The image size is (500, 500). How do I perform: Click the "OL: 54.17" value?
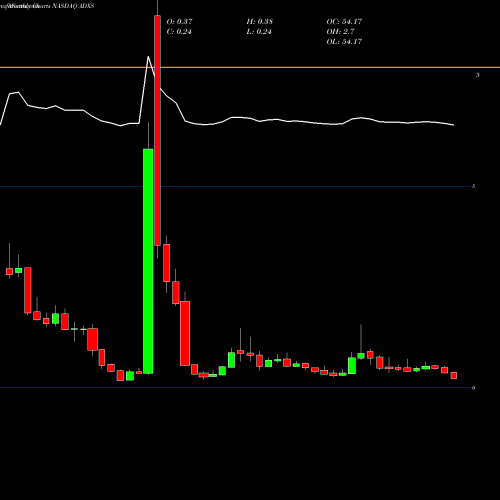344,42
